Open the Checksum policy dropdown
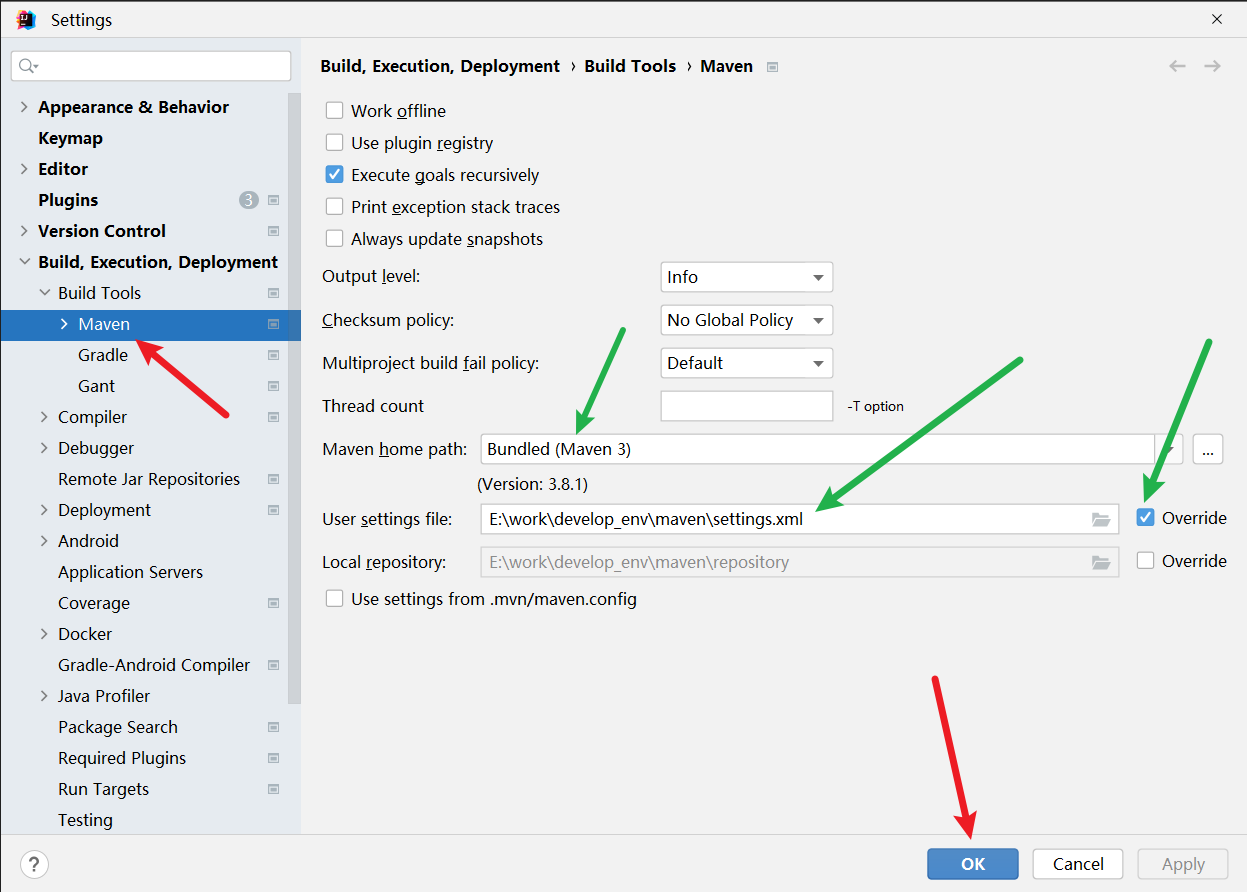This screenshot has width=1247, height=892. (746, 320)
